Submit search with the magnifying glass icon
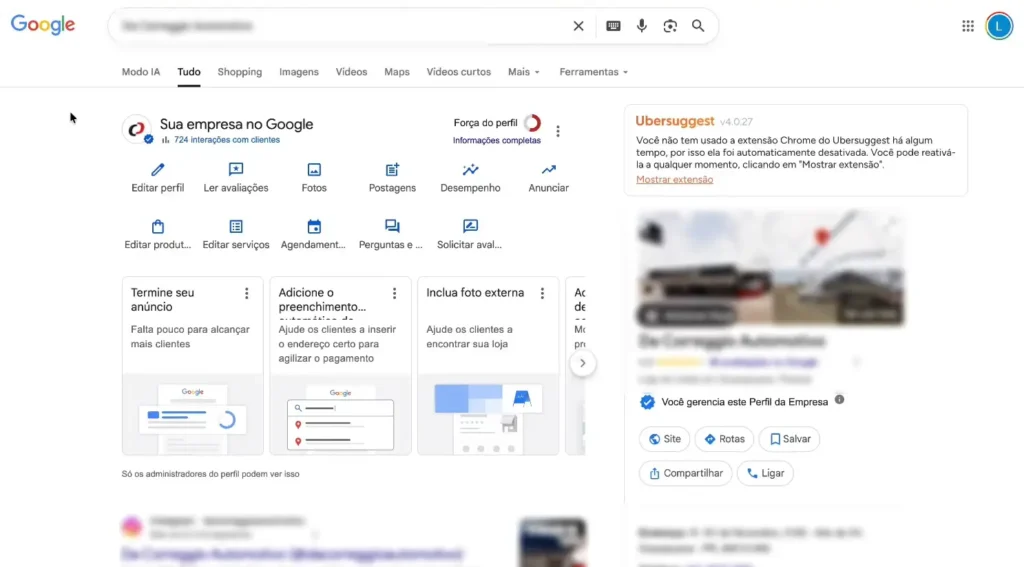Screen dimensions: 1024x567 pyautogui.click(x=698, y=26)
